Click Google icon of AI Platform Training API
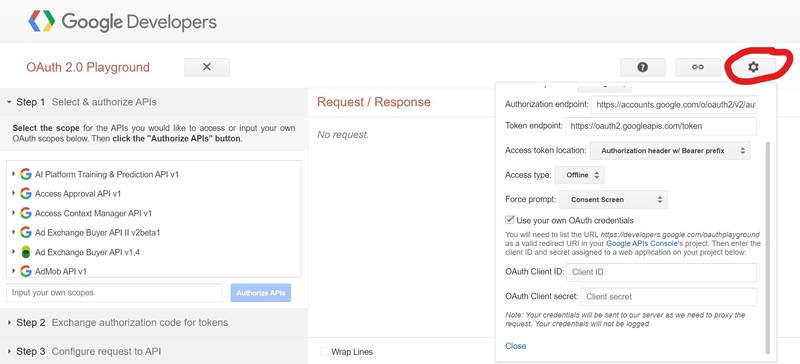Viewport: 800px width, 364px height. click(26, 174)
